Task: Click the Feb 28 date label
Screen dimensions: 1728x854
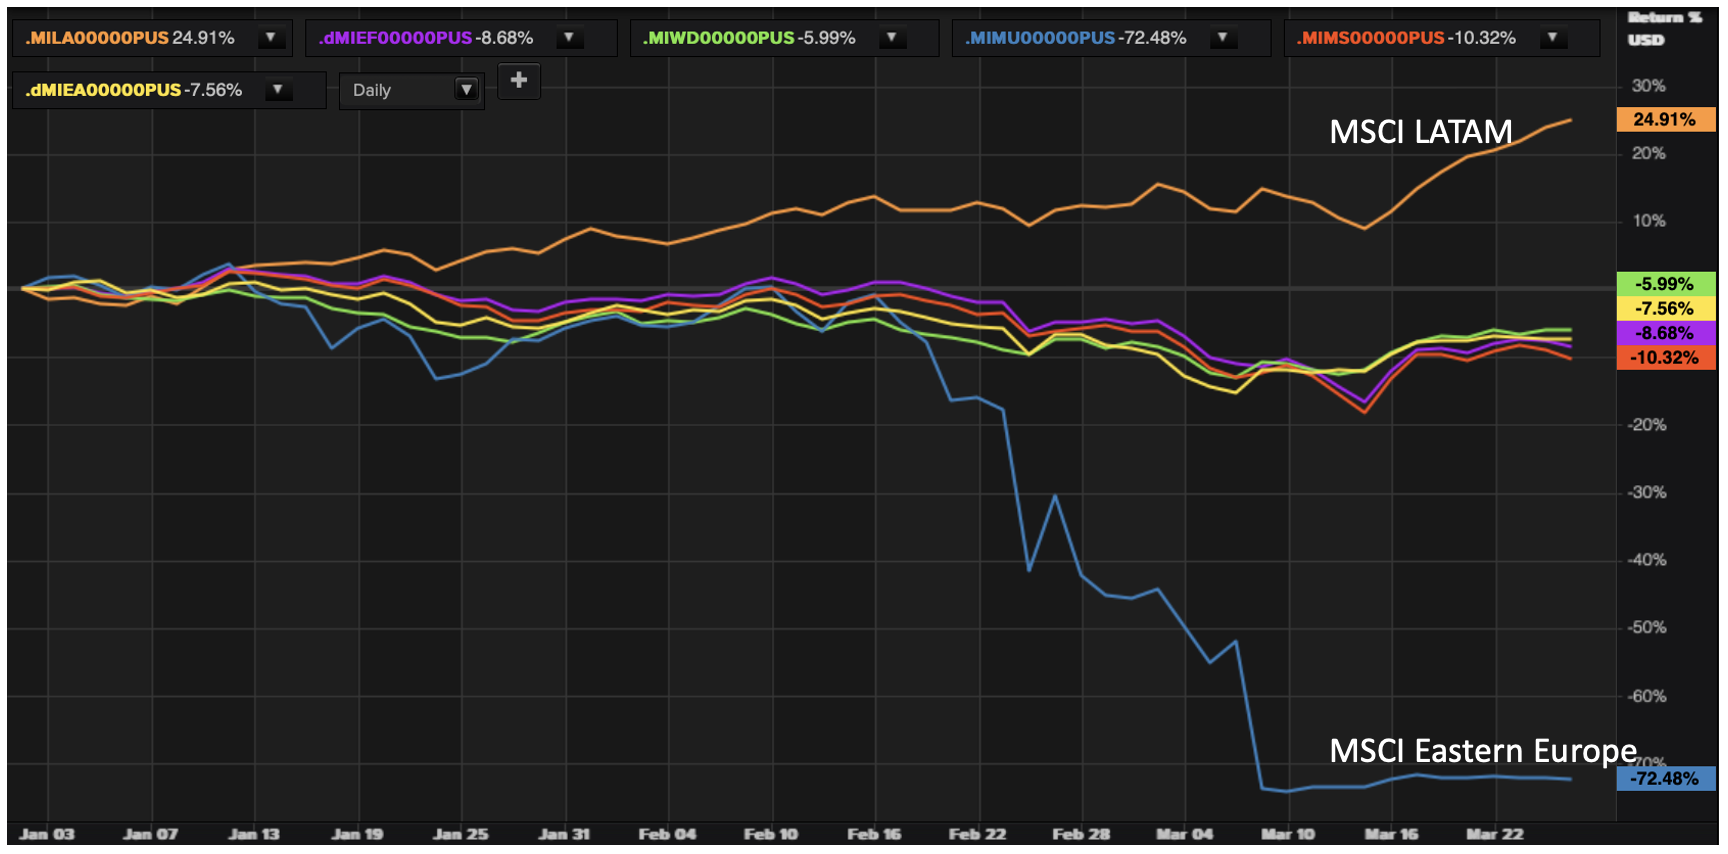Action: (1081, 834)
